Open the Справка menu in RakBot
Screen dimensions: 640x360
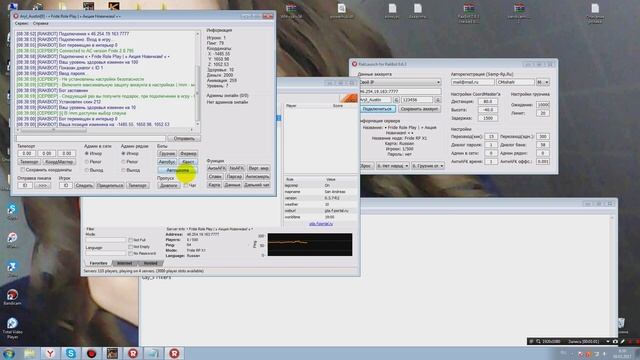pos(40,24)
